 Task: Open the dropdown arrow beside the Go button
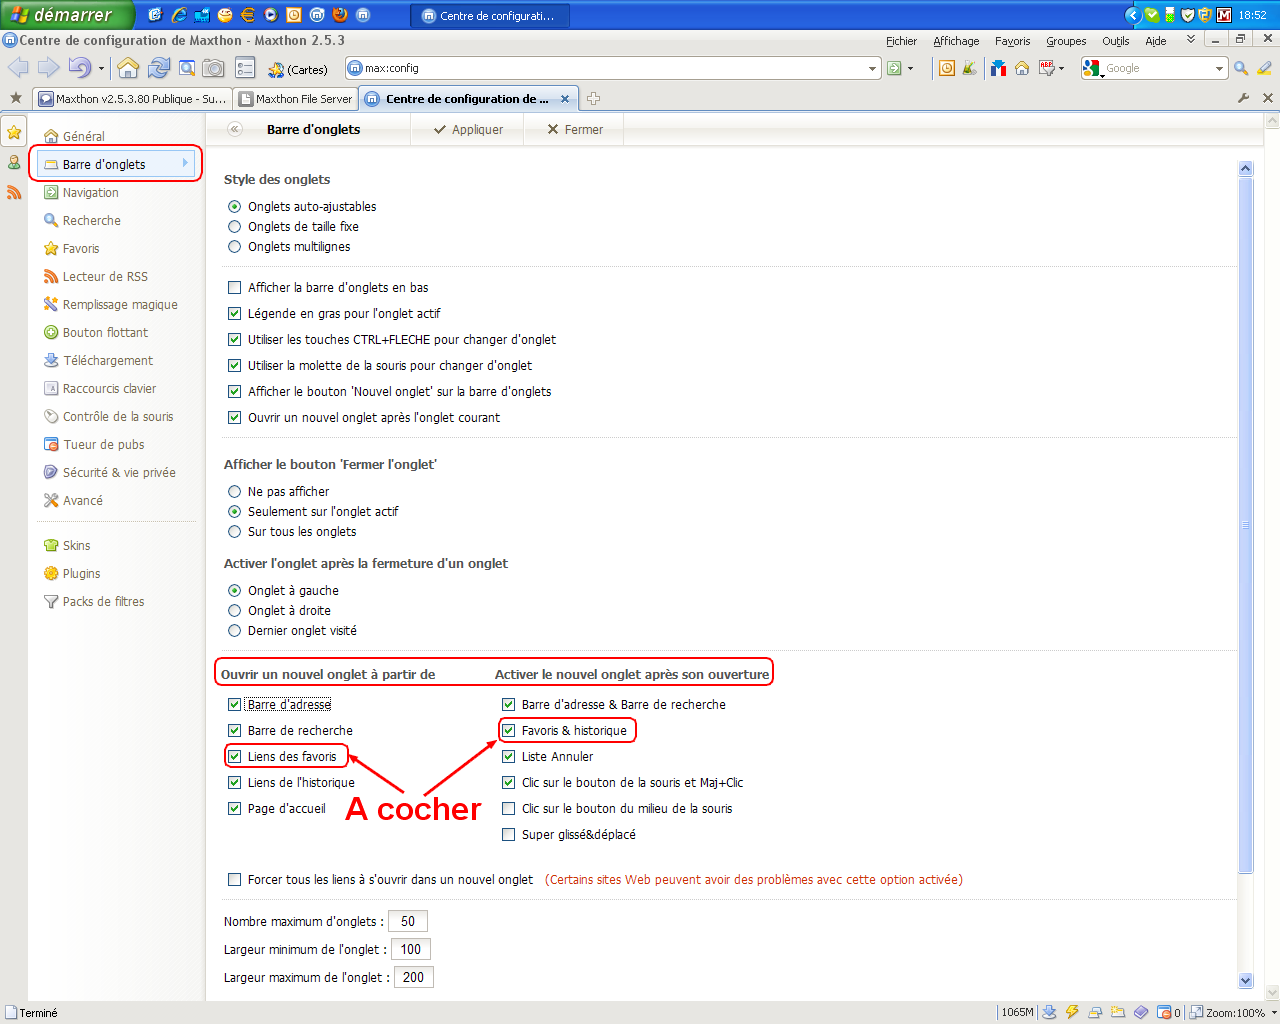point(910,69)
